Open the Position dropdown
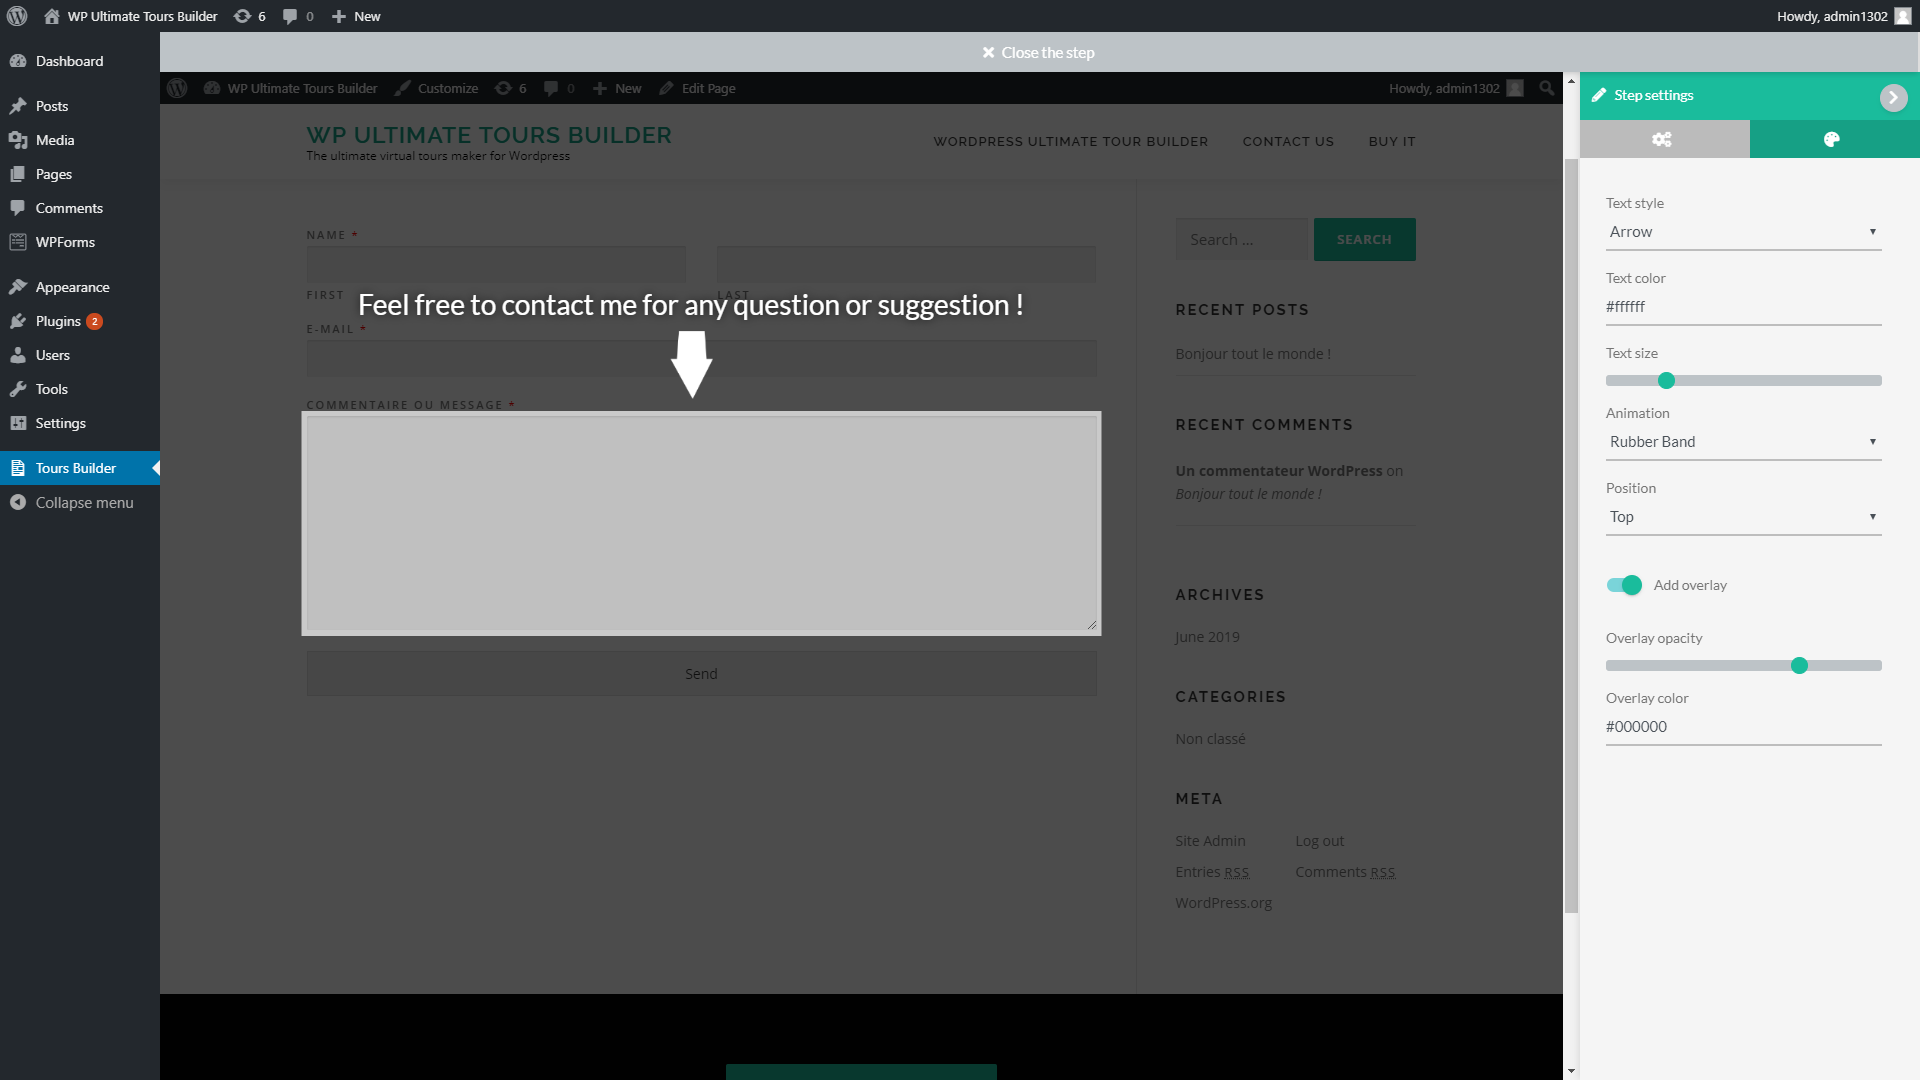This screenshot has width=1920, height=1080. click(x=1743, y=517)
